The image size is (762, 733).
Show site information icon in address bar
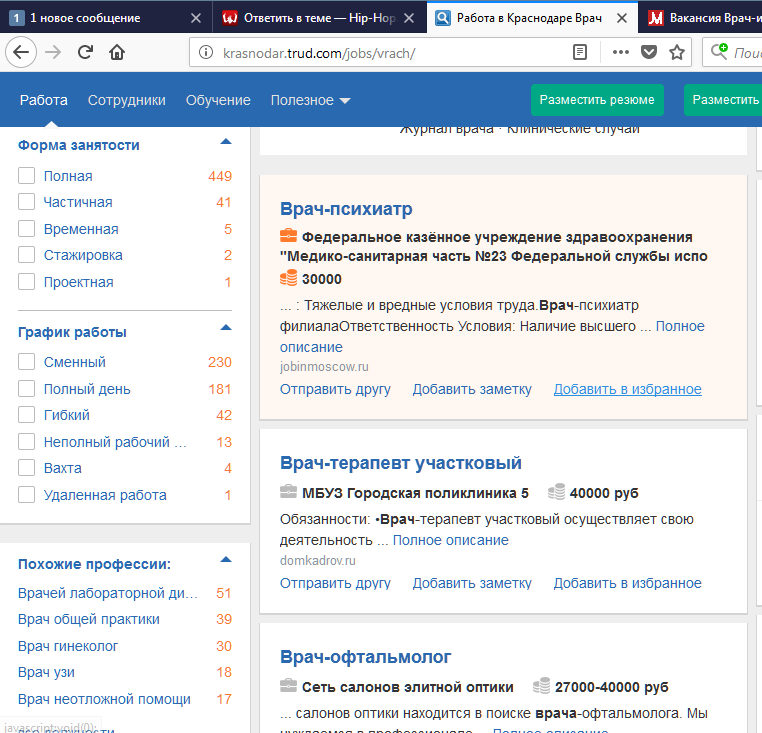(206, 52)
